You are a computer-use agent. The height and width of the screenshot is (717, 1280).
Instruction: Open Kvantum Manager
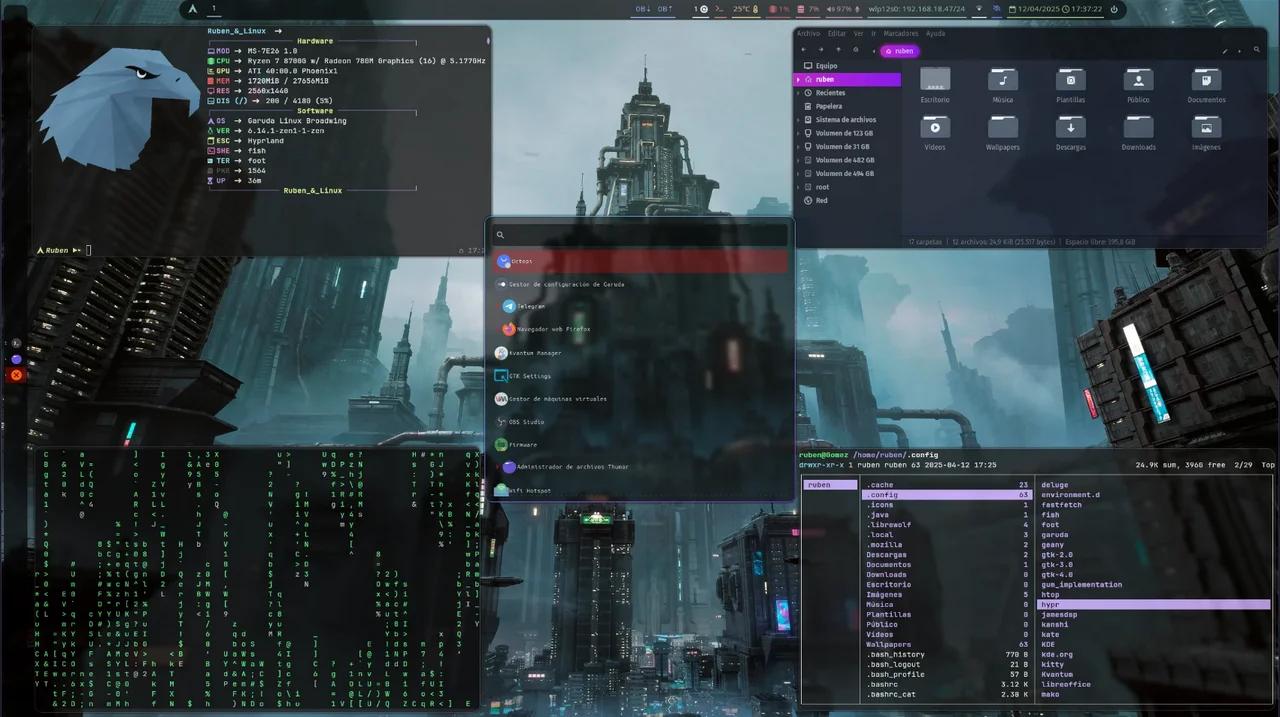coord(537,353)
